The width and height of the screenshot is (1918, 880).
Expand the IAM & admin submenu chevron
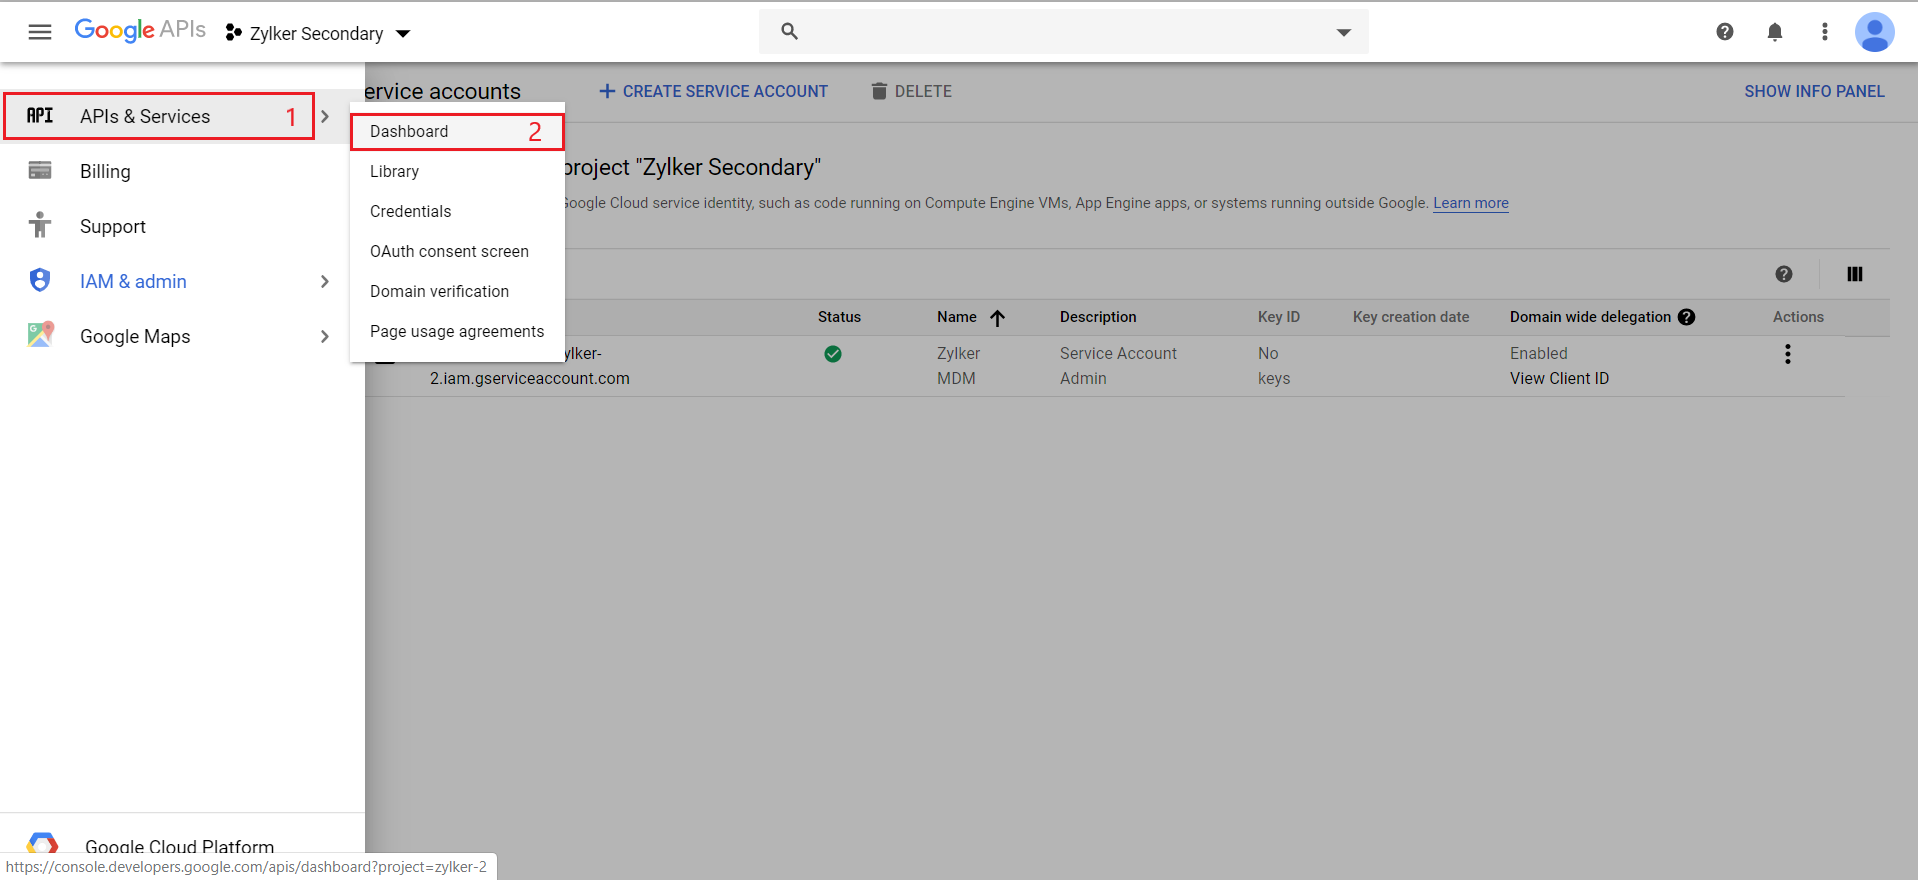click(325, 281)
